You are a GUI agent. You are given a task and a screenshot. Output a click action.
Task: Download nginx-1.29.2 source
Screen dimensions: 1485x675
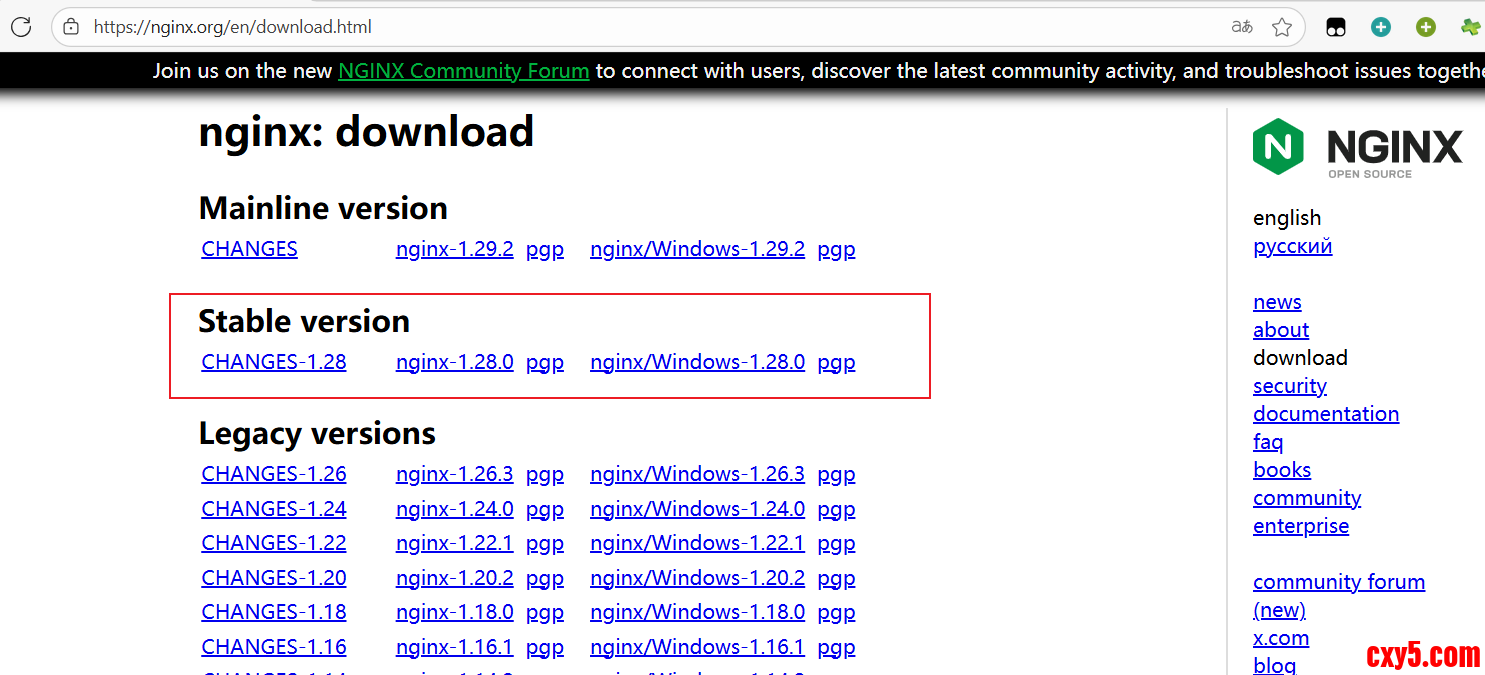click(x=455, y=249)
